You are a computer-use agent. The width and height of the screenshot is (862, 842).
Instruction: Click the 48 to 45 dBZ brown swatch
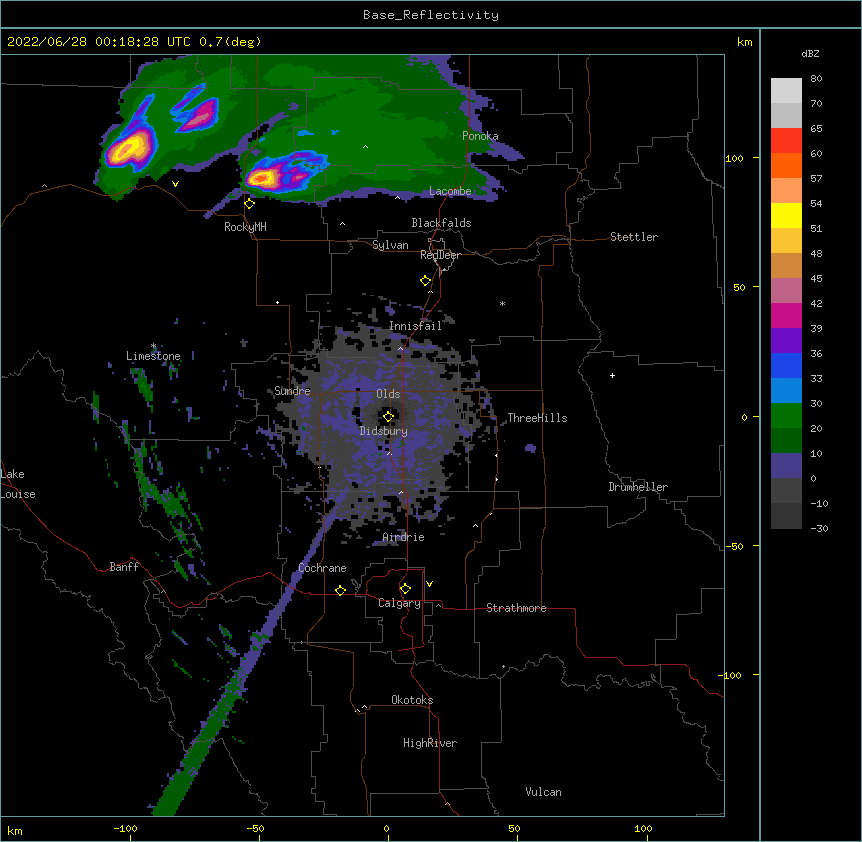786,265
